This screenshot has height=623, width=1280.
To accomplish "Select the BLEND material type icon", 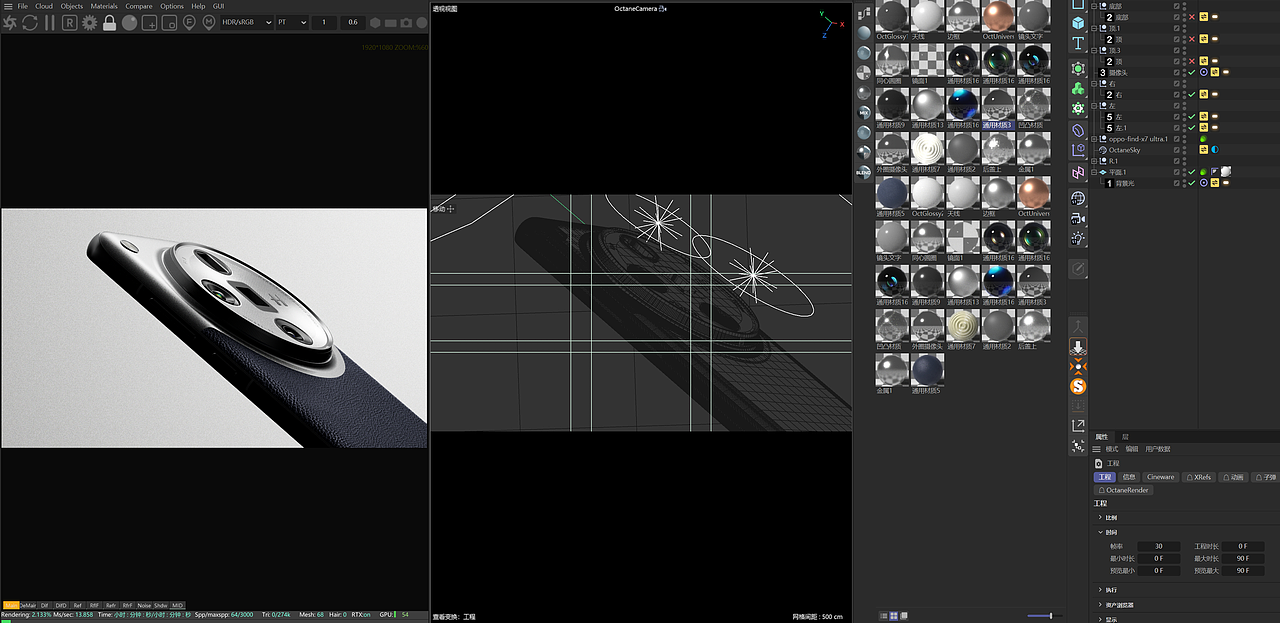I will [x=864, y=172].
